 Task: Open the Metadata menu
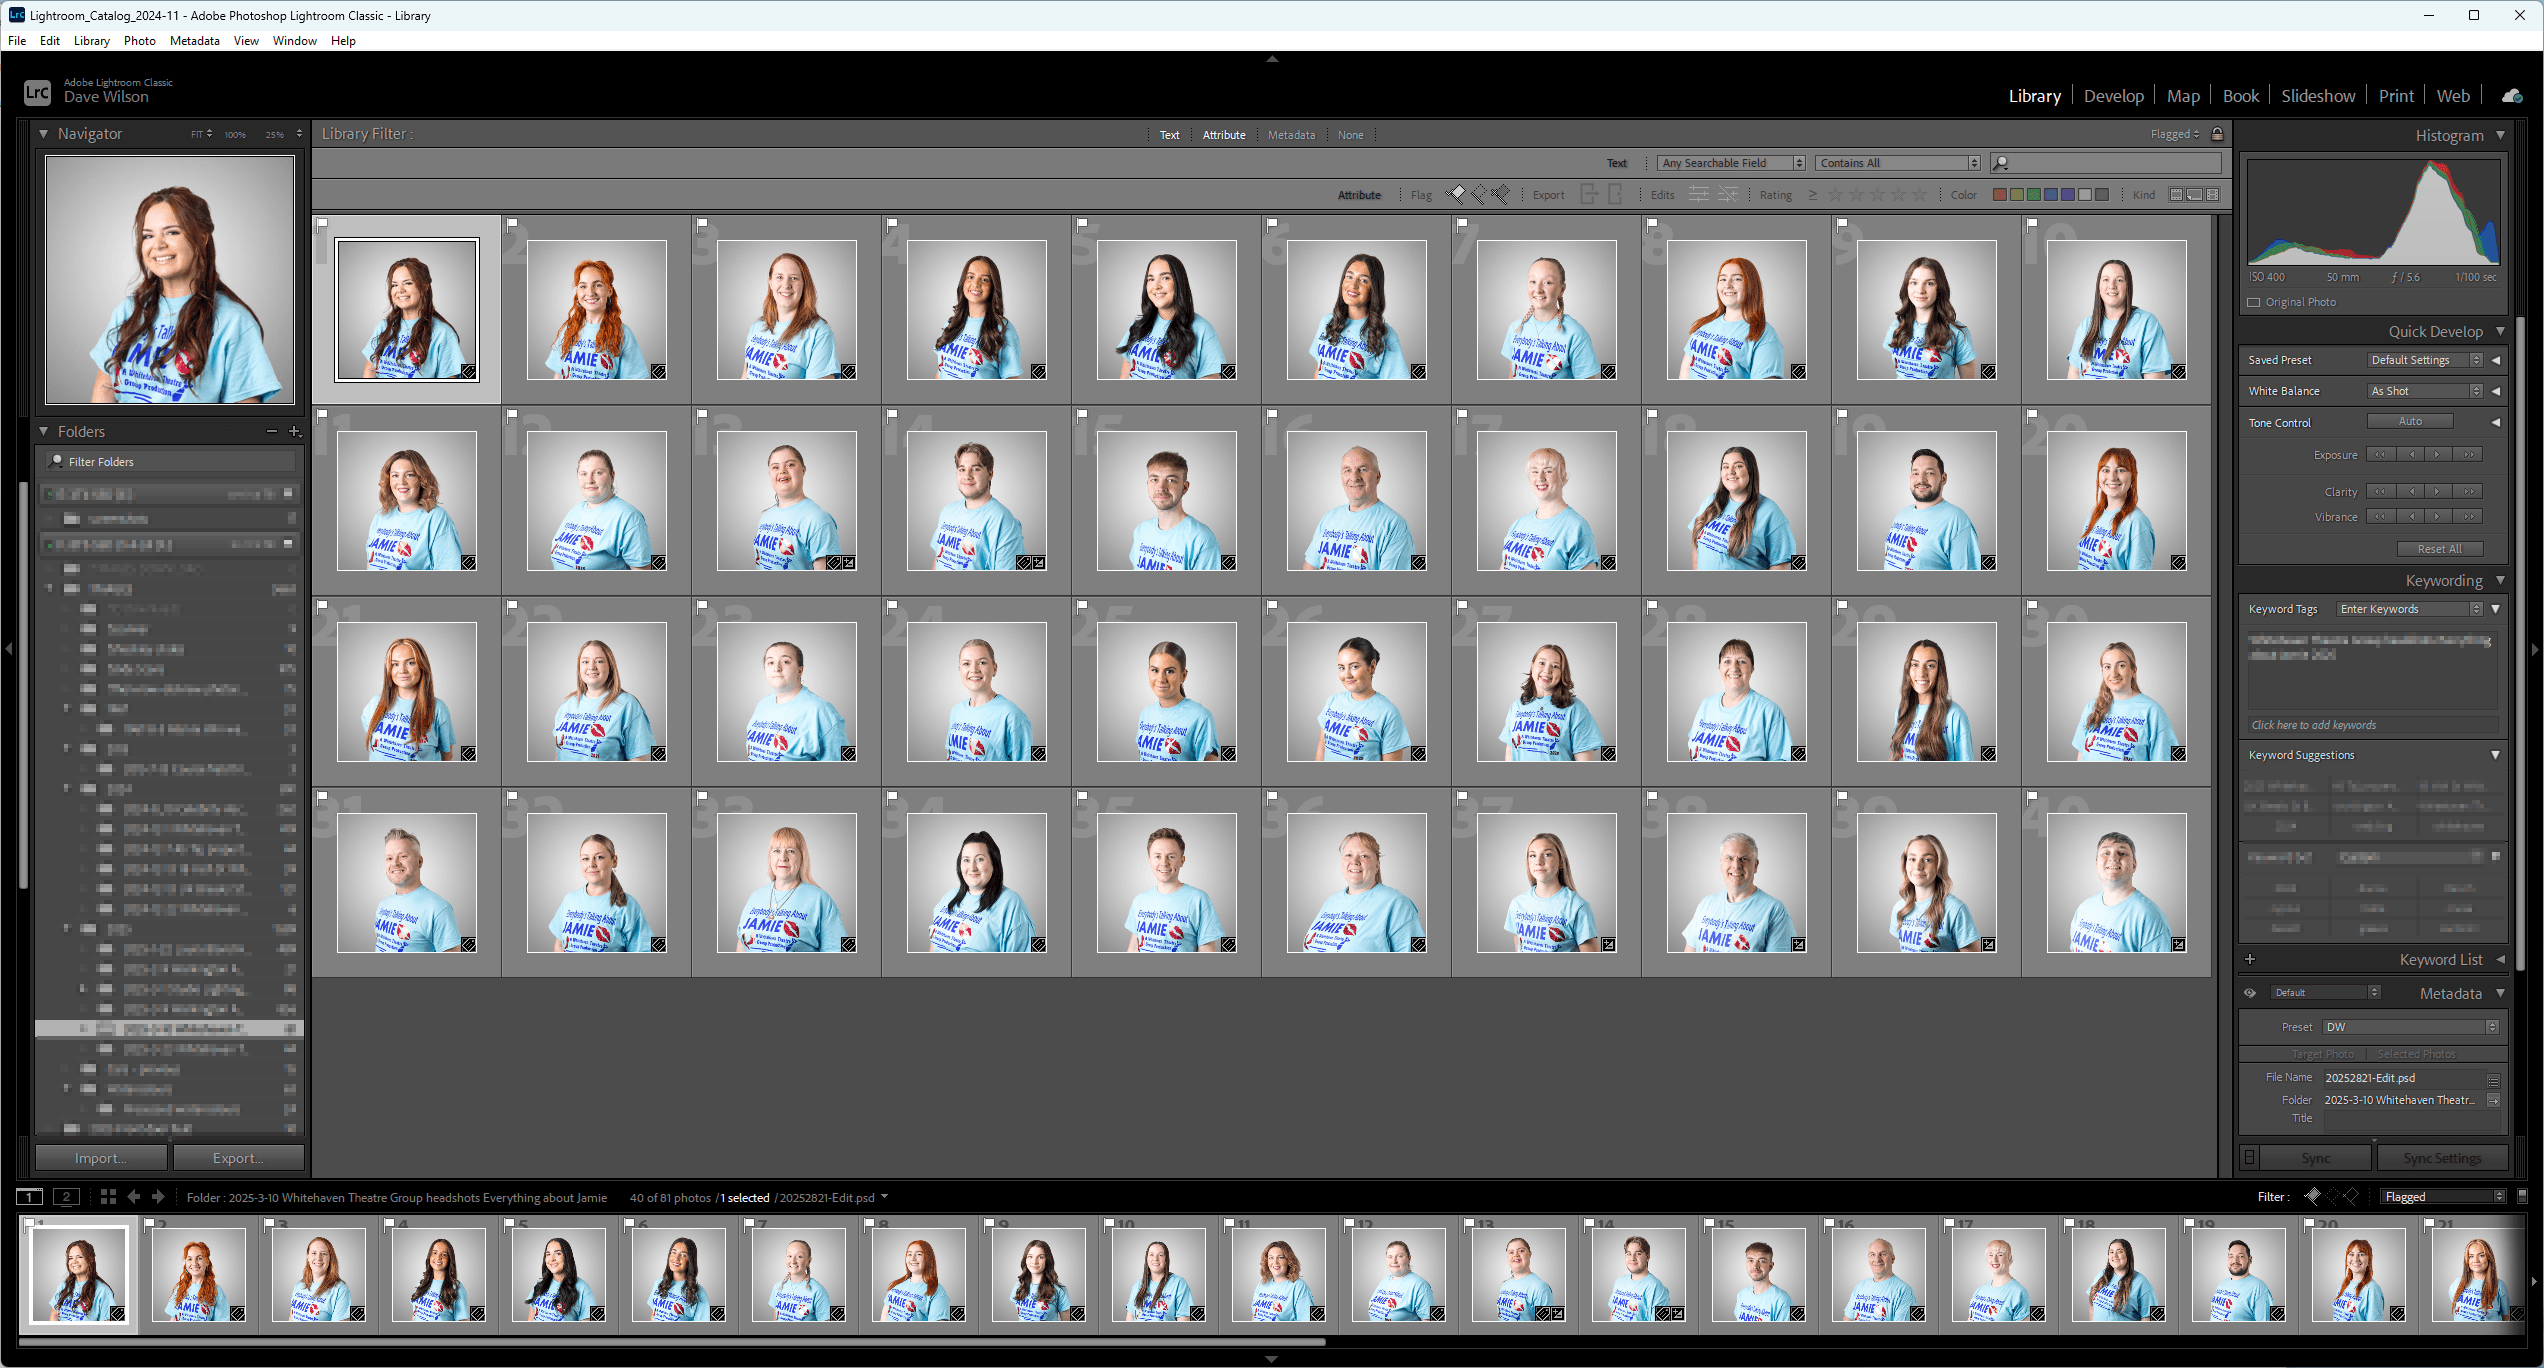194,41
